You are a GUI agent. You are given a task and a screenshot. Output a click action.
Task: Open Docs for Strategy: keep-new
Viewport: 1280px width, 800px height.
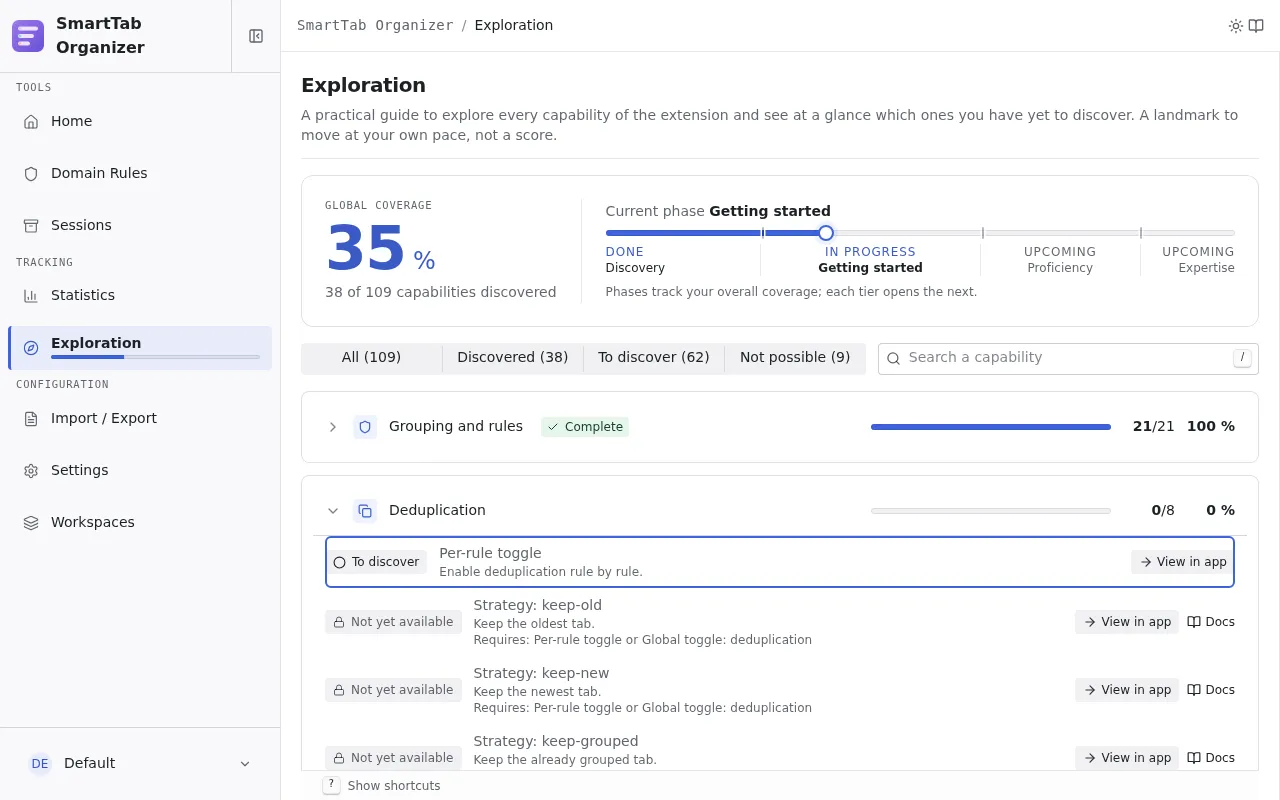tap(1211, 690)
